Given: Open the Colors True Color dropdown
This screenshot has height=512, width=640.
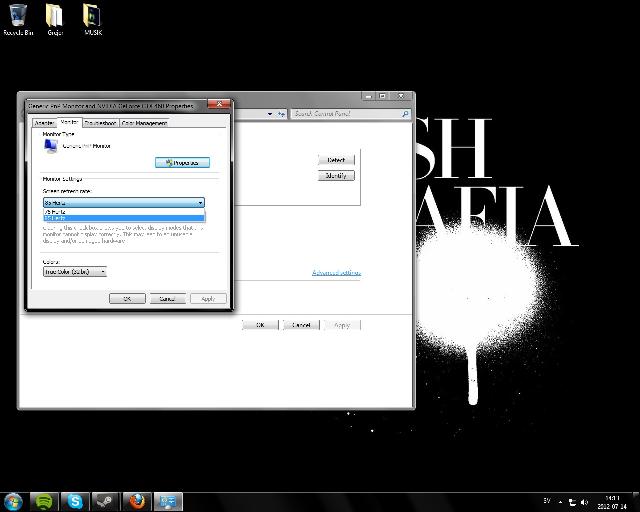Looking at the screenshot, I should [x=75, y=272].
